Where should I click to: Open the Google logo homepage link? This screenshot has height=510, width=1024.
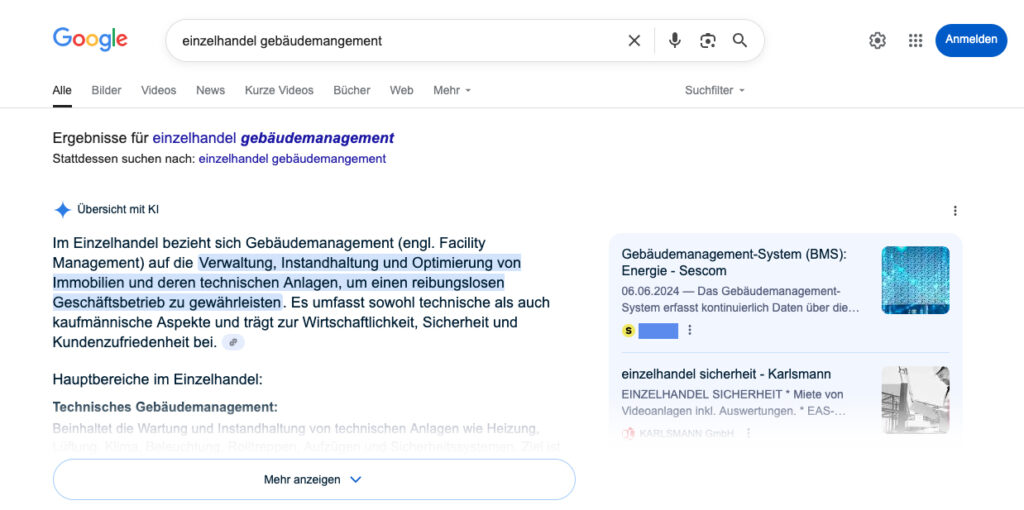click(x=90, y=39)
